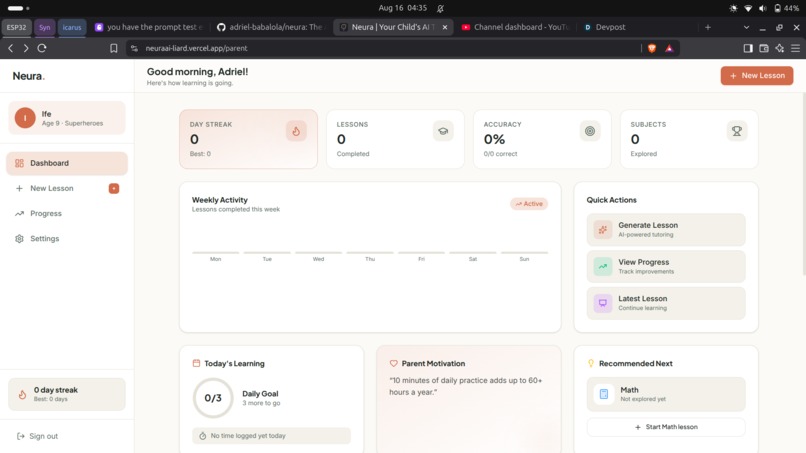Click the address bar URL field
This screenshot has width=806, height=453.
(383, 48)
